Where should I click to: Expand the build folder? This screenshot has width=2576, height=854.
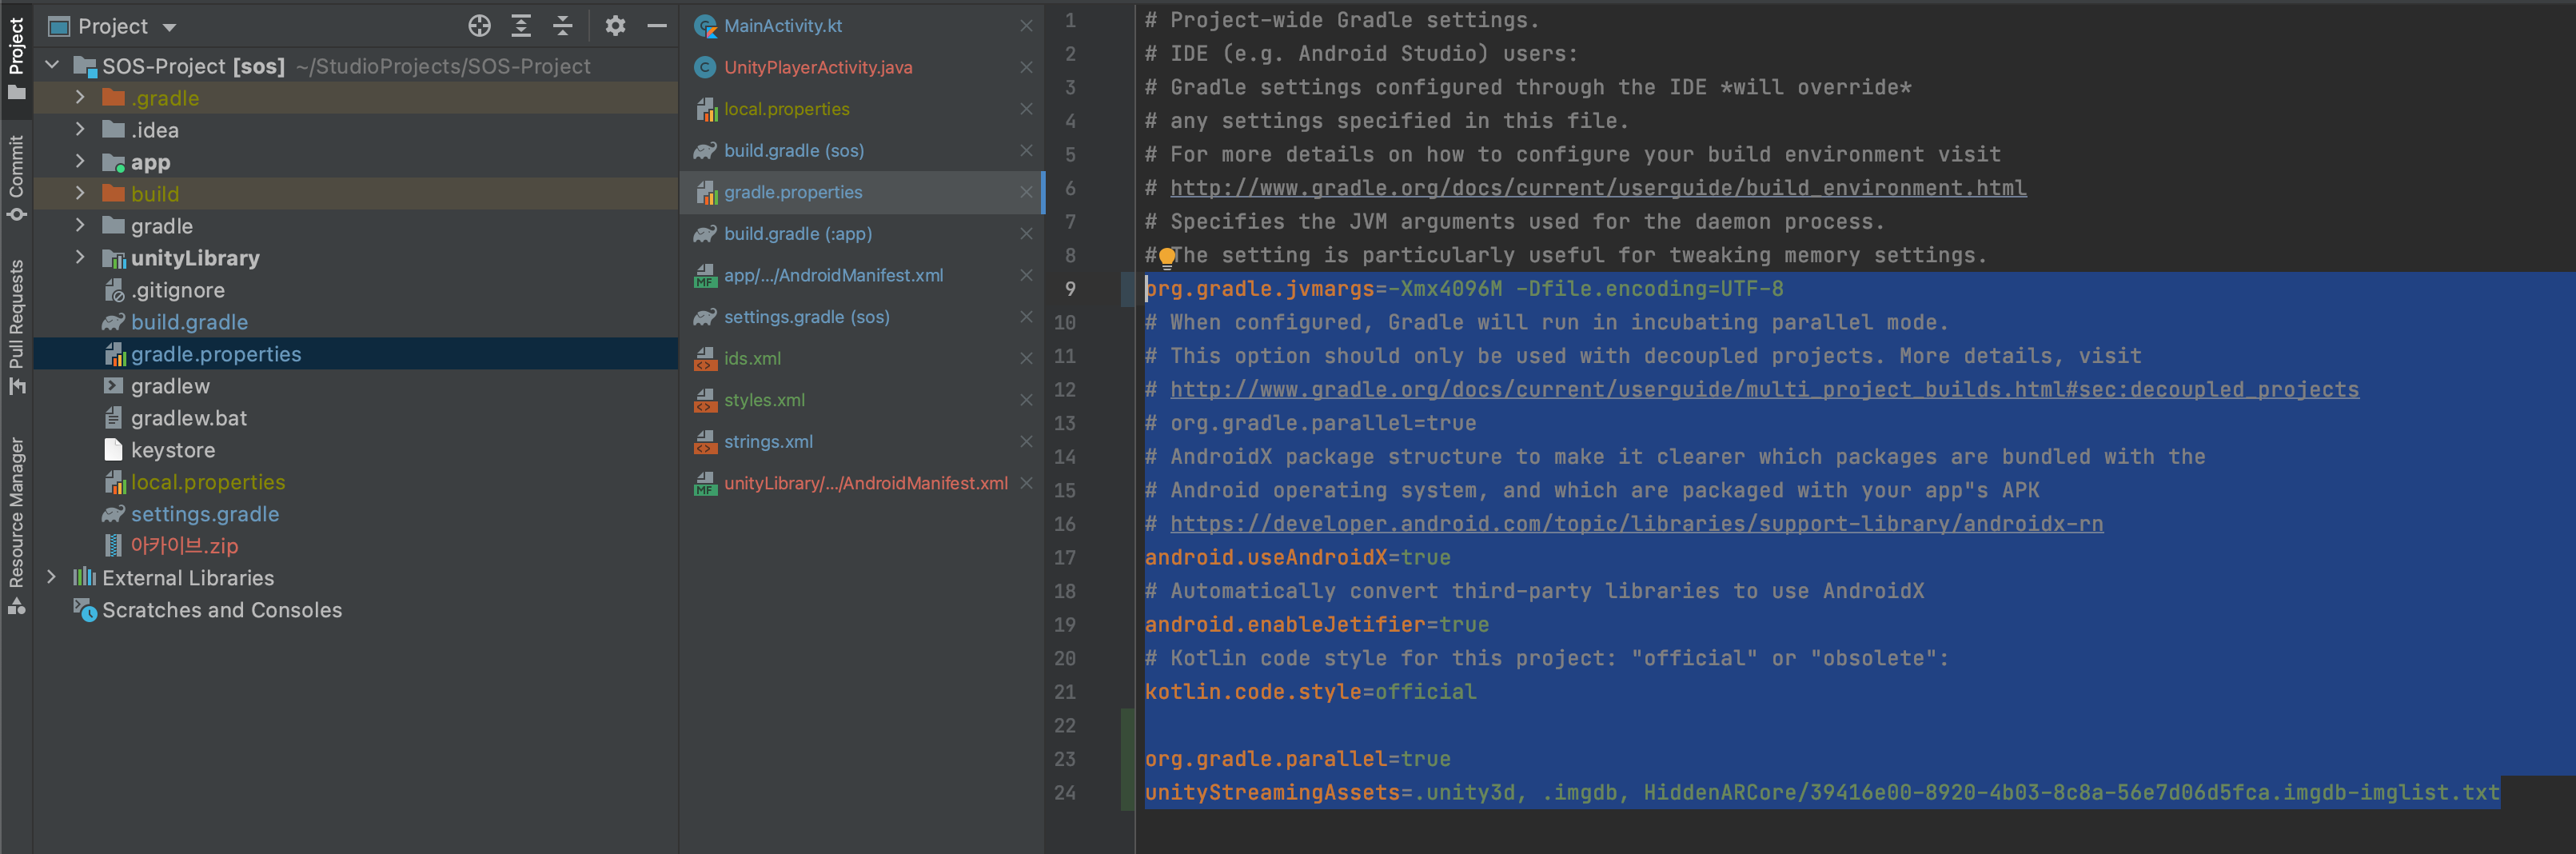pyautogui.click(x=81, y=194)
